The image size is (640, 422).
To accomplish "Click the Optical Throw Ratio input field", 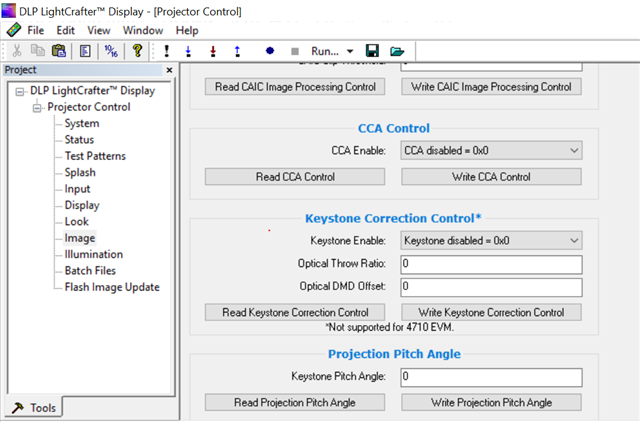I will click(490, 264).
